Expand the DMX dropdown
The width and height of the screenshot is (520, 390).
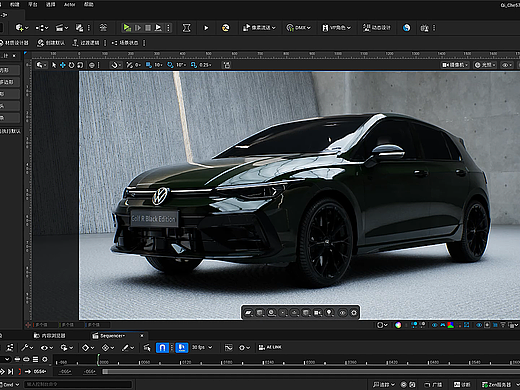click(x=298, y=28)
